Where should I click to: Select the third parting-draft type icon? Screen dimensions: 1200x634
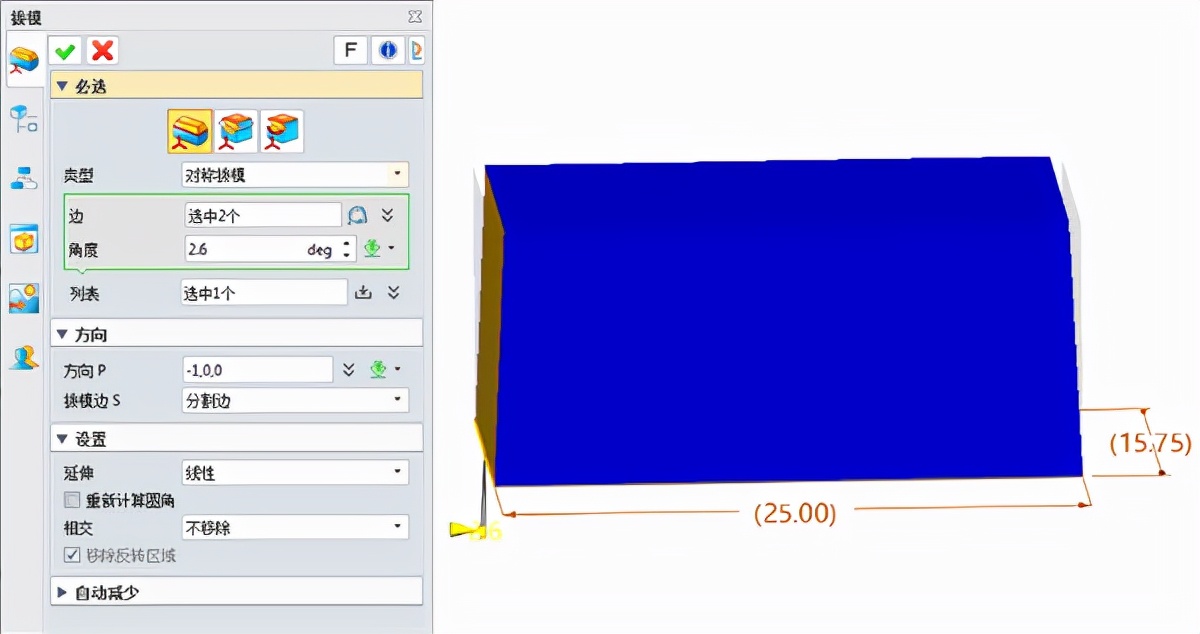click(x=282, y=131)
